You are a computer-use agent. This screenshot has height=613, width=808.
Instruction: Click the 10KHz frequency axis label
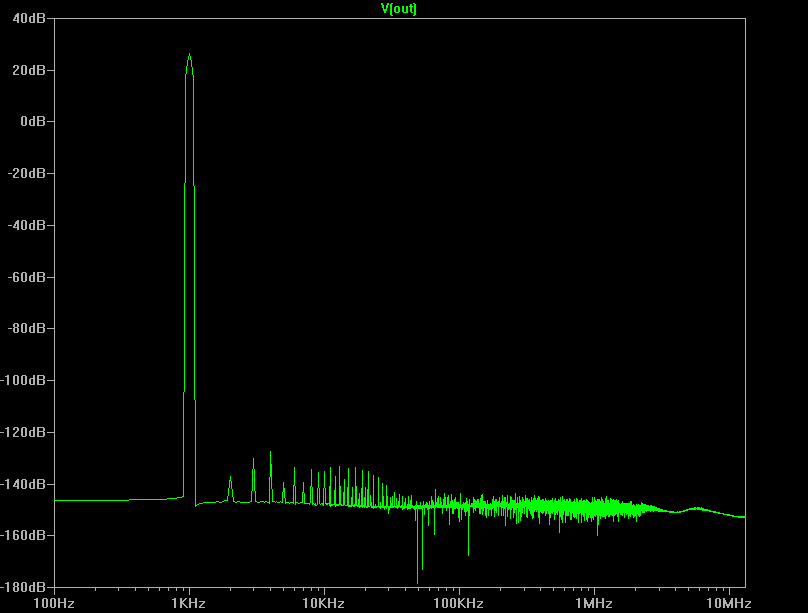(x=324, y=603)
